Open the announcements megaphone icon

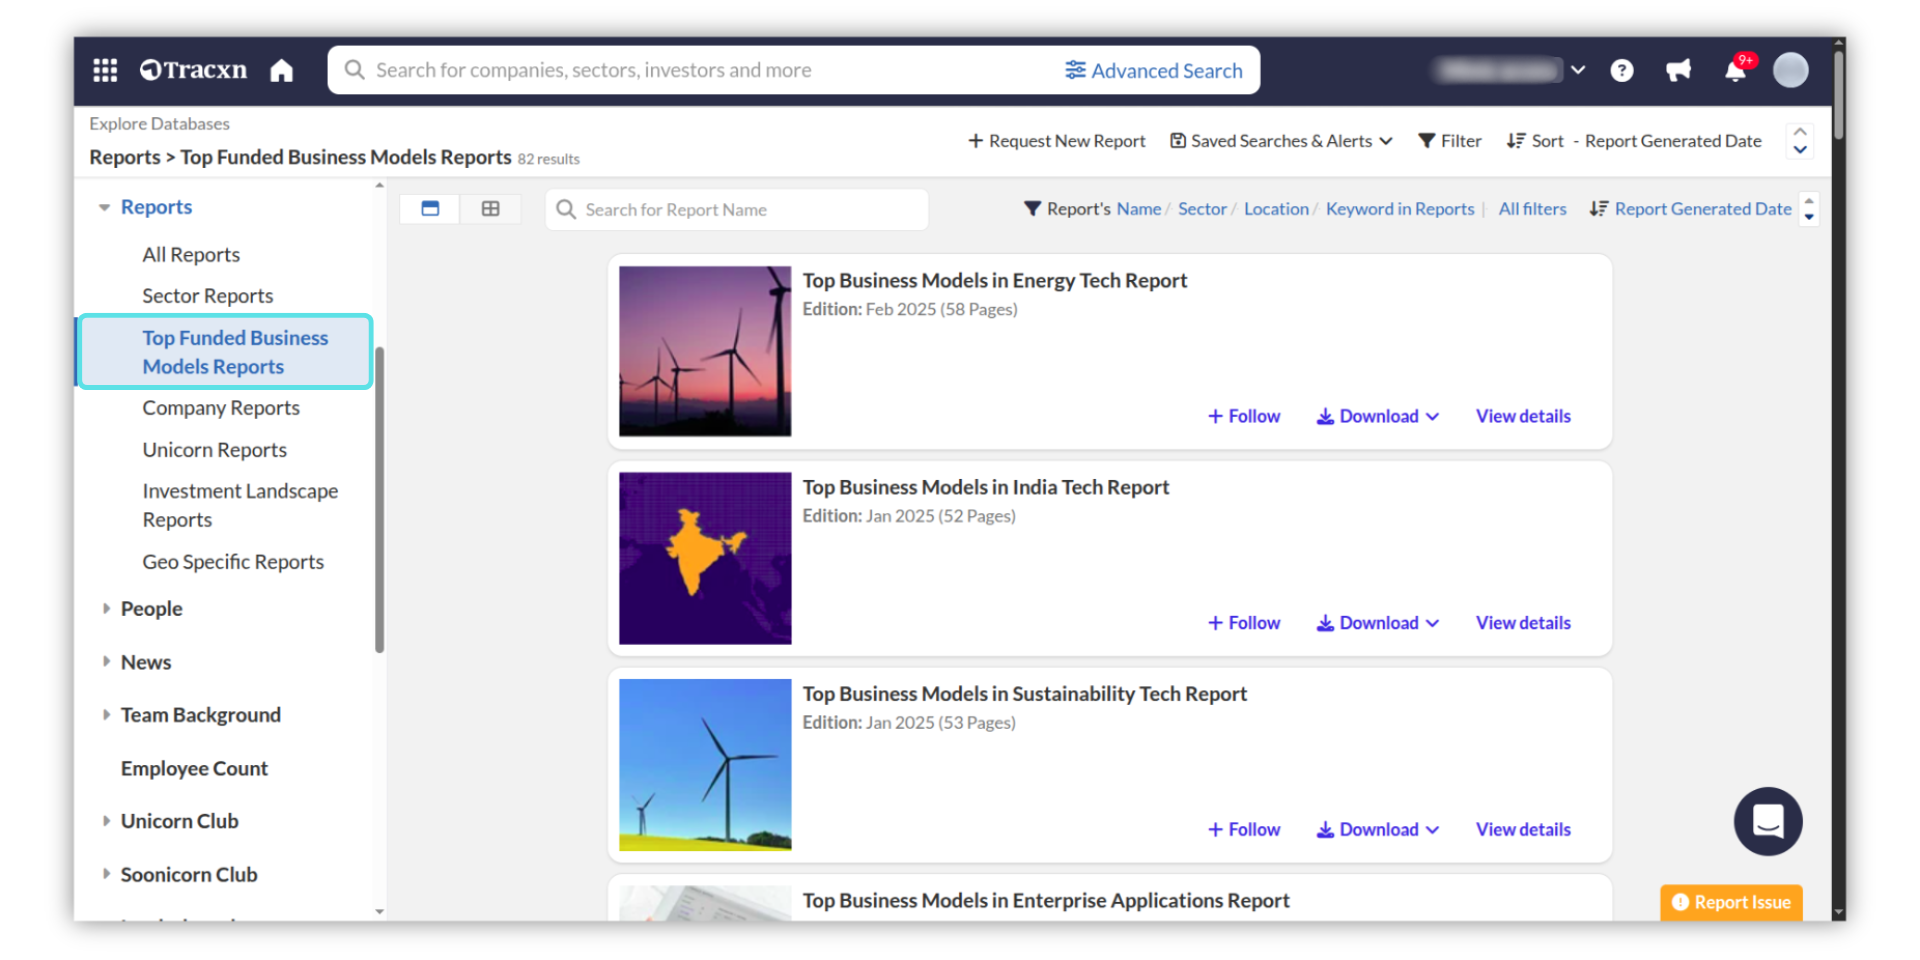1678,70
